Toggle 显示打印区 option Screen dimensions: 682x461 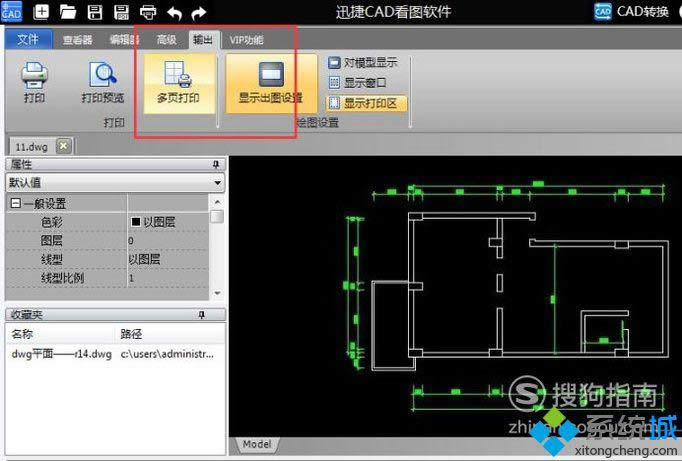(x=366, y=103)
